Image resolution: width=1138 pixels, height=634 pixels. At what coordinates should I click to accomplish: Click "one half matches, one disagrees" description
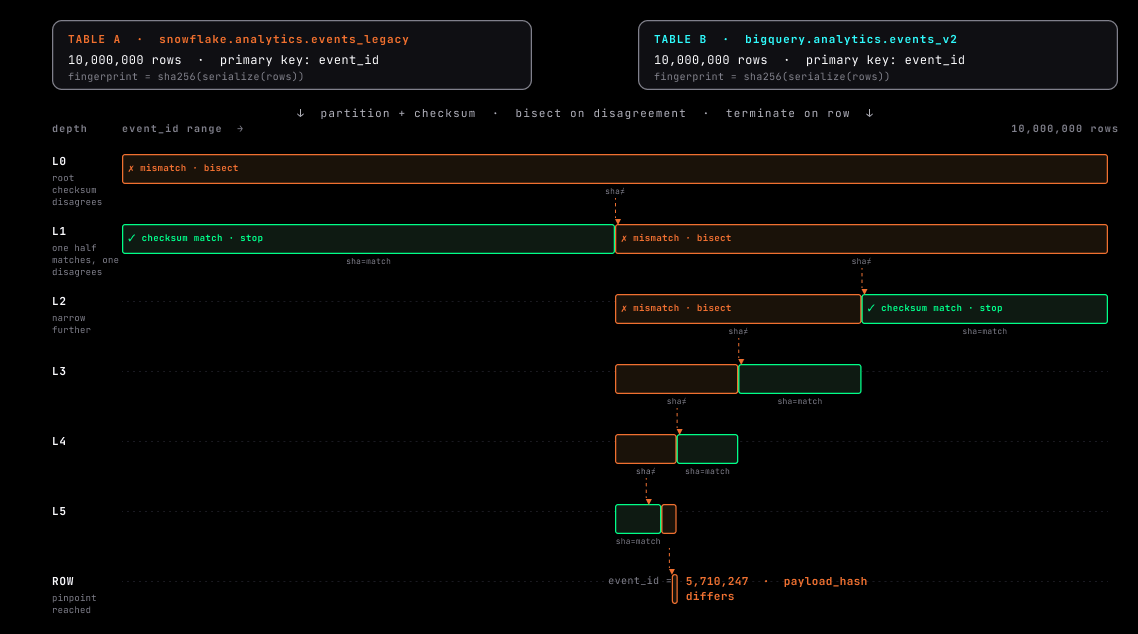[85, 260]
